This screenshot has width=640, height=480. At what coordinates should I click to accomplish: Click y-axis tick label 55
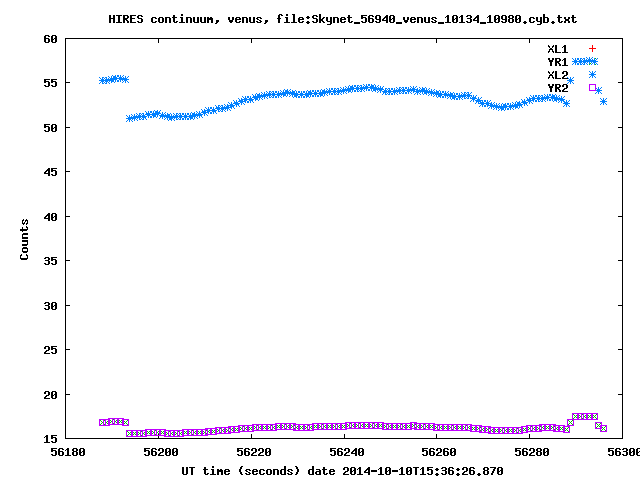pos(51,83)
